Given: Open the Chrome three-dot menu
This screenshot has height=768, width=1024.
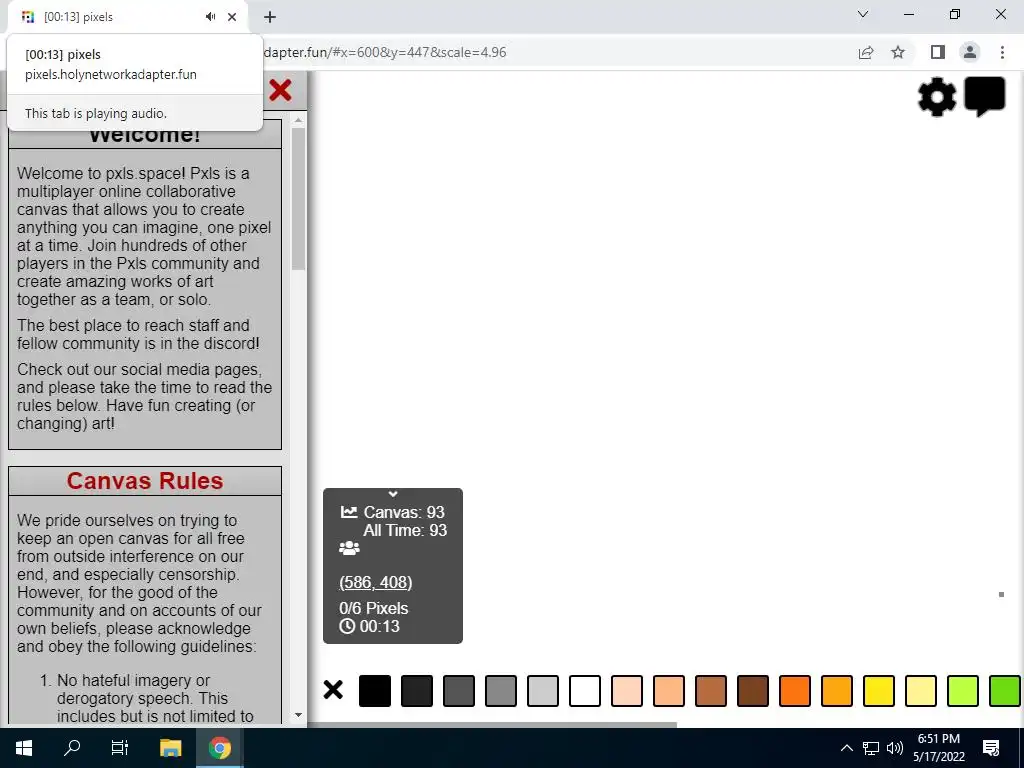Looking at the screenshot, I should tap(1002, 52).
